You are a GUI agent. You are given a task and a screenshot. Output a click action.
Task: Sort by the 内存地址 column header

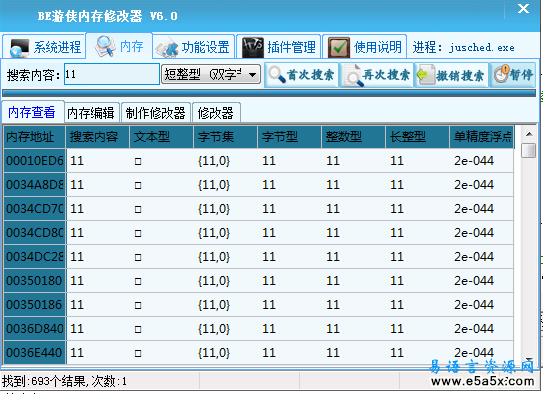[x=34, y=137]
